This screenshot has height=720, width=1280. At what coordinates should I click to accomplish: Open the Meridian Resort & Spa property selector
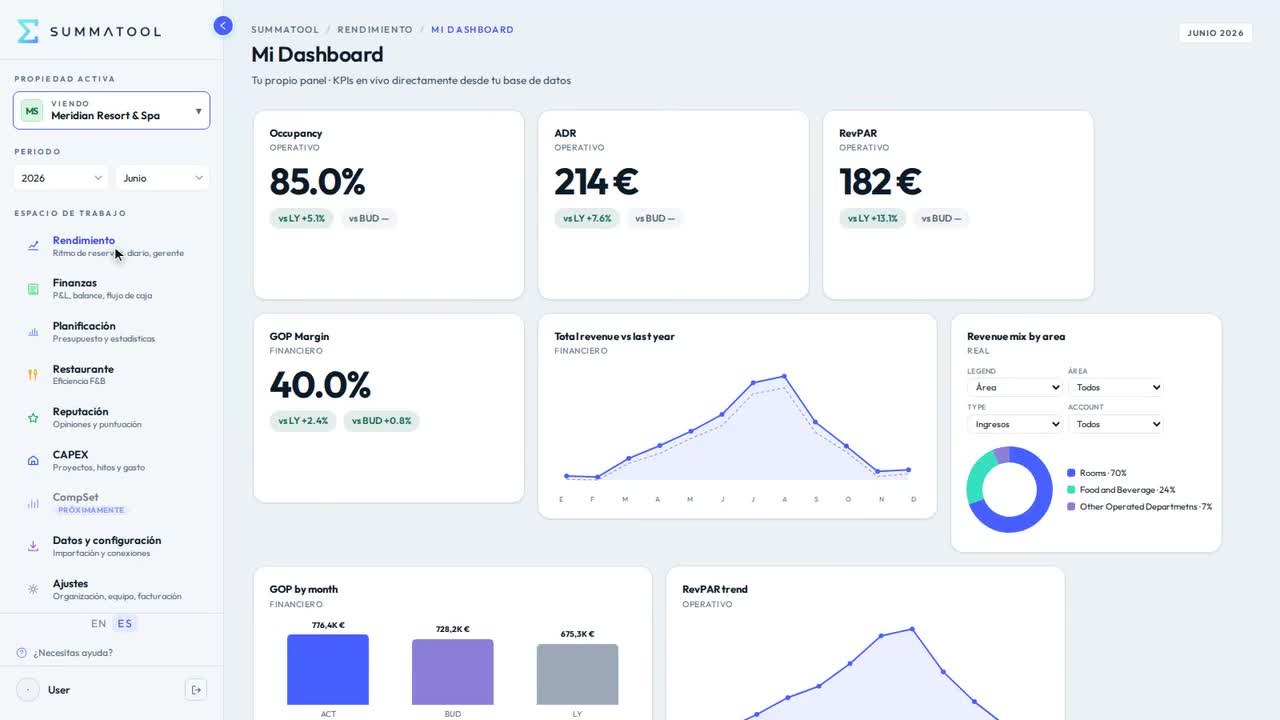pos(112,110)
